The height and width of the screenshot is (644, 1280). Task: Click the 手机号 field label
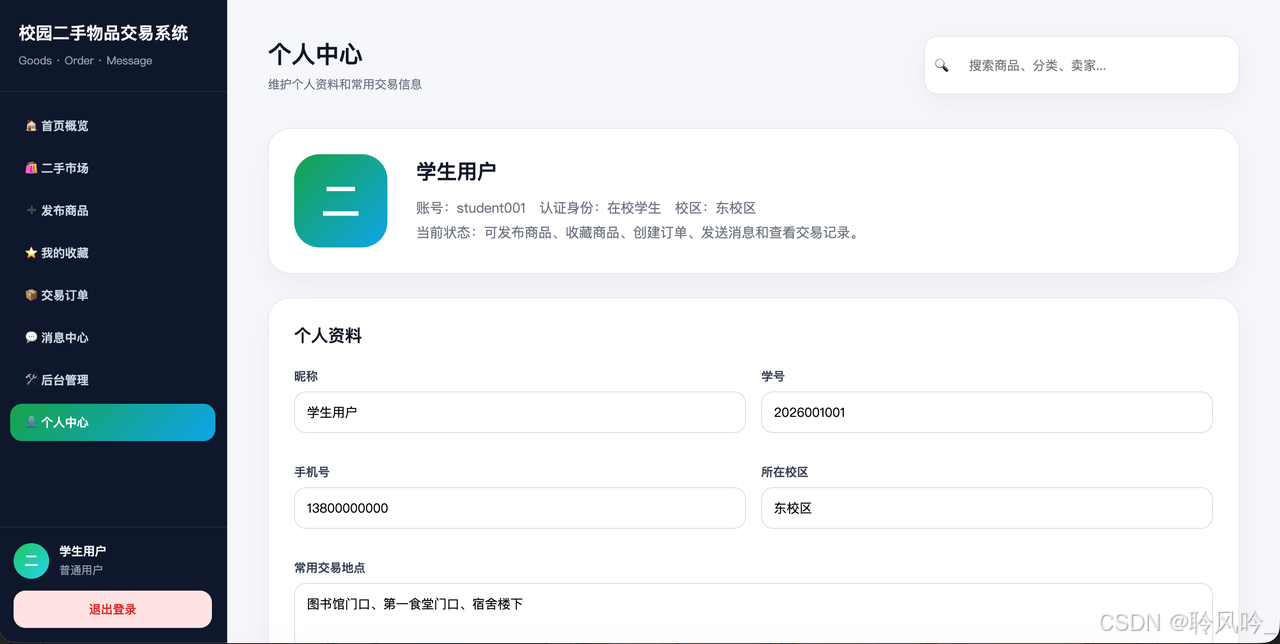point(312,472)
